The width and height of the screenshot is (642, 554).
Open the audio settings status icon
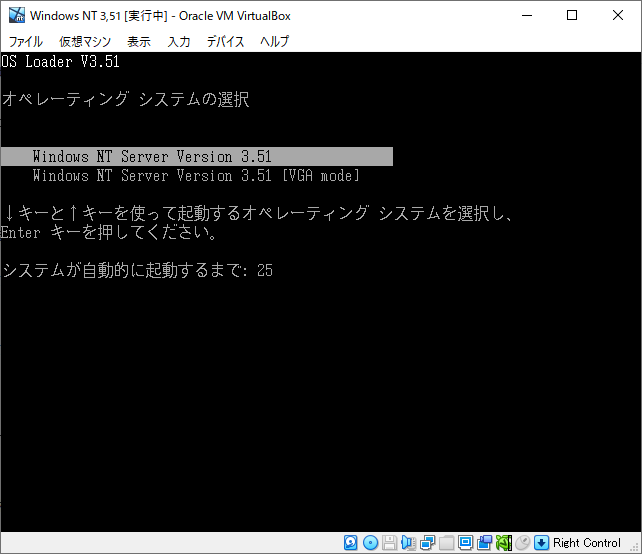pos(409,543)
